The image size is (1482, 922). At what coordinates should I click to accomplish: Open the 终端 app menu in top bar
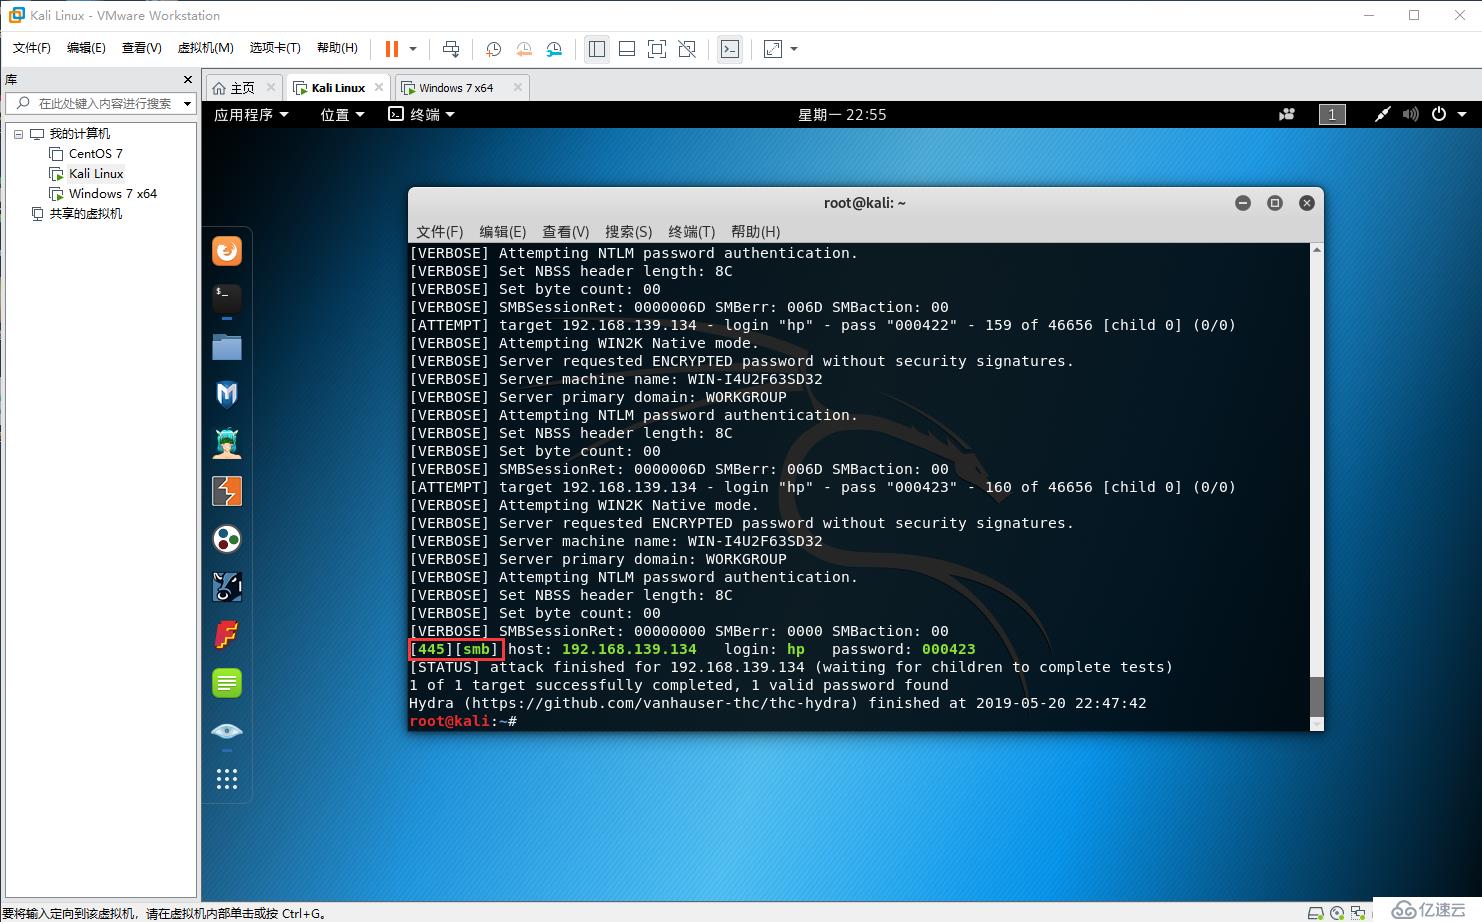pyautogui.click(x=421, y=114)
